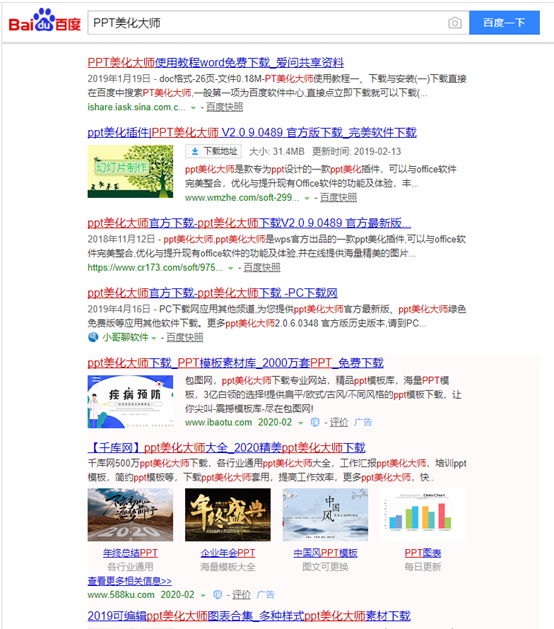Click 图文可更换 caption text
554x629 pixels.
(325, 567)
